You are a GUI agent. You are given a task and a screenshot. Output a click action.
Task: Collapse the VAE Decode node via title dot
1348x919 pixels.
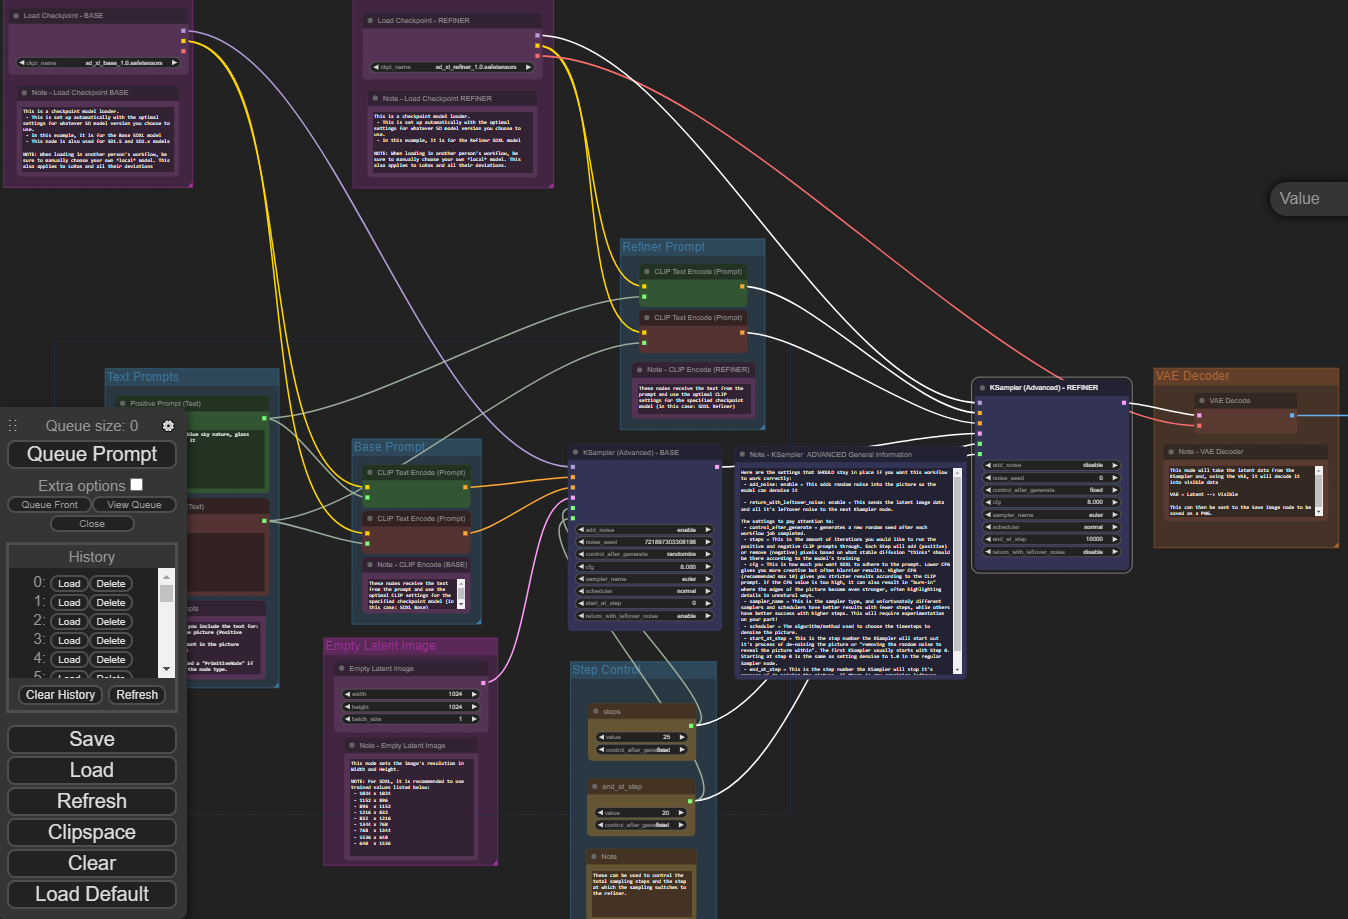click(x=1201, y=401)
